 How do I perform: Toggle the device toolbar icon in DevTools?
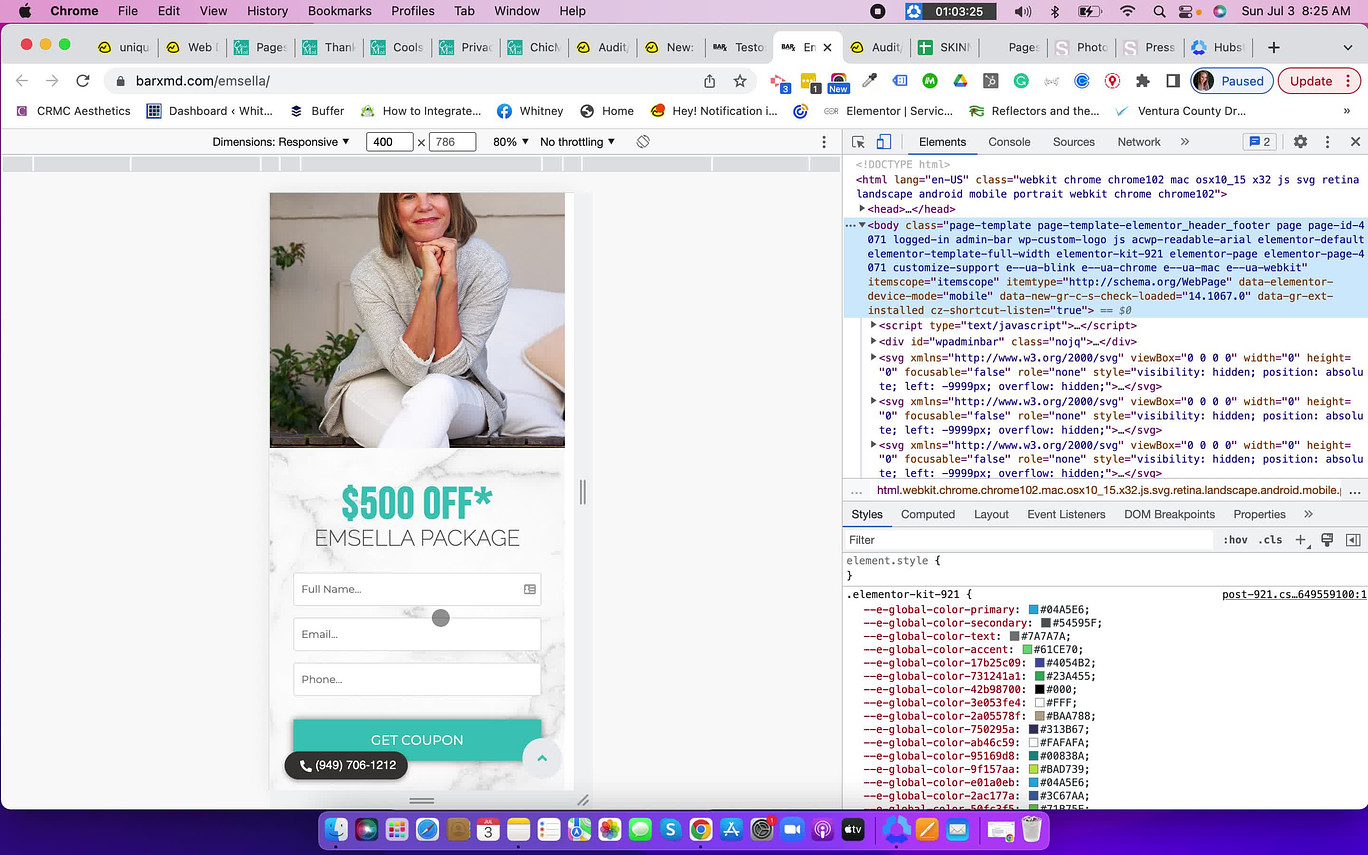tap(883, 142)
